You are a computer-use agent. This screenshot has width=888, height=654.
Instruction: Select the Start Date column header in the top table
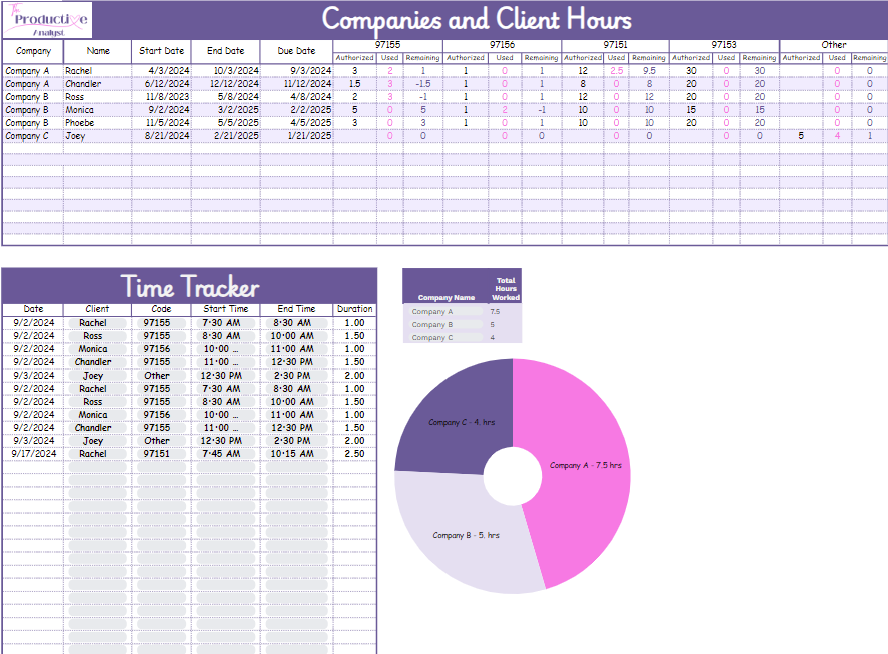(161, 51)
